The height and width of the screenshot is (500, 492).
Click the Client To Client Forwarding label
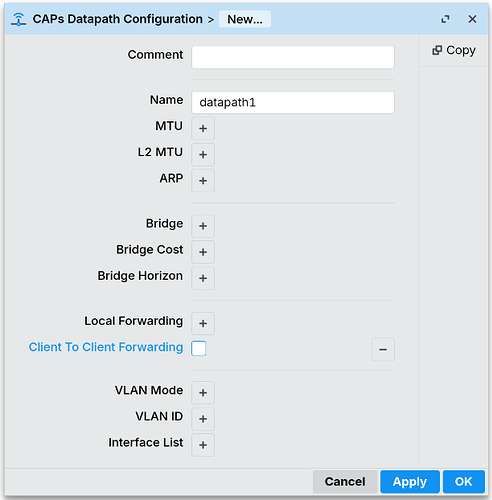pyautogui.click(x=106, y=347)
